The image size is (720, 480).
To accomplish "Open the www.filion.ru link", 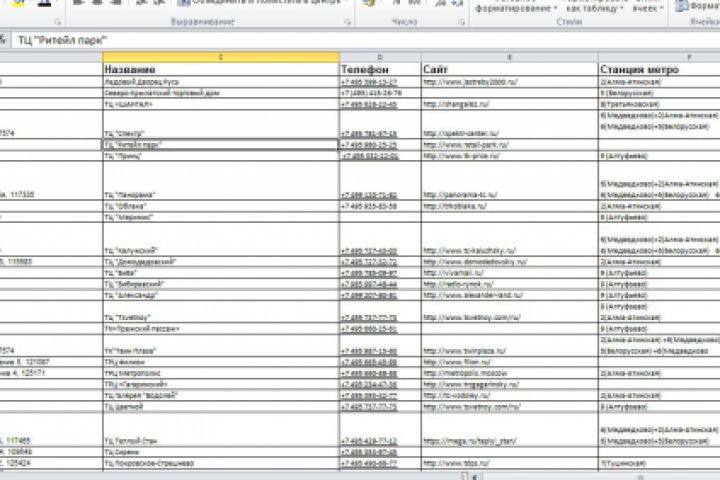I will (x=457, y=362).
